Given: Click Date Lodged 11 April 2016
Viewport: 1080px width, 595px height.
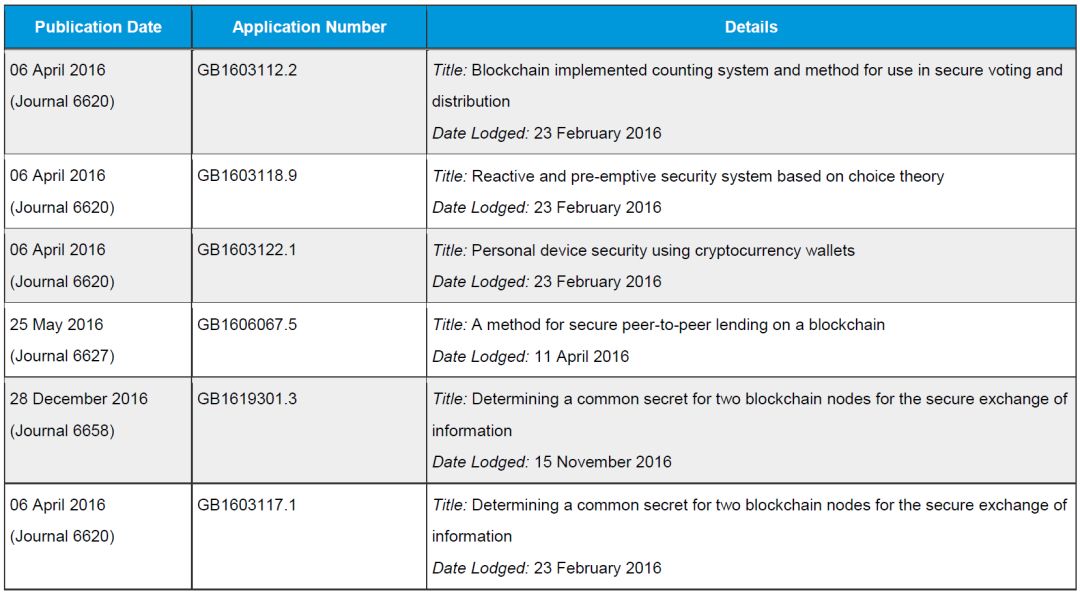Looking at the screenshot, I should [530, 356].
